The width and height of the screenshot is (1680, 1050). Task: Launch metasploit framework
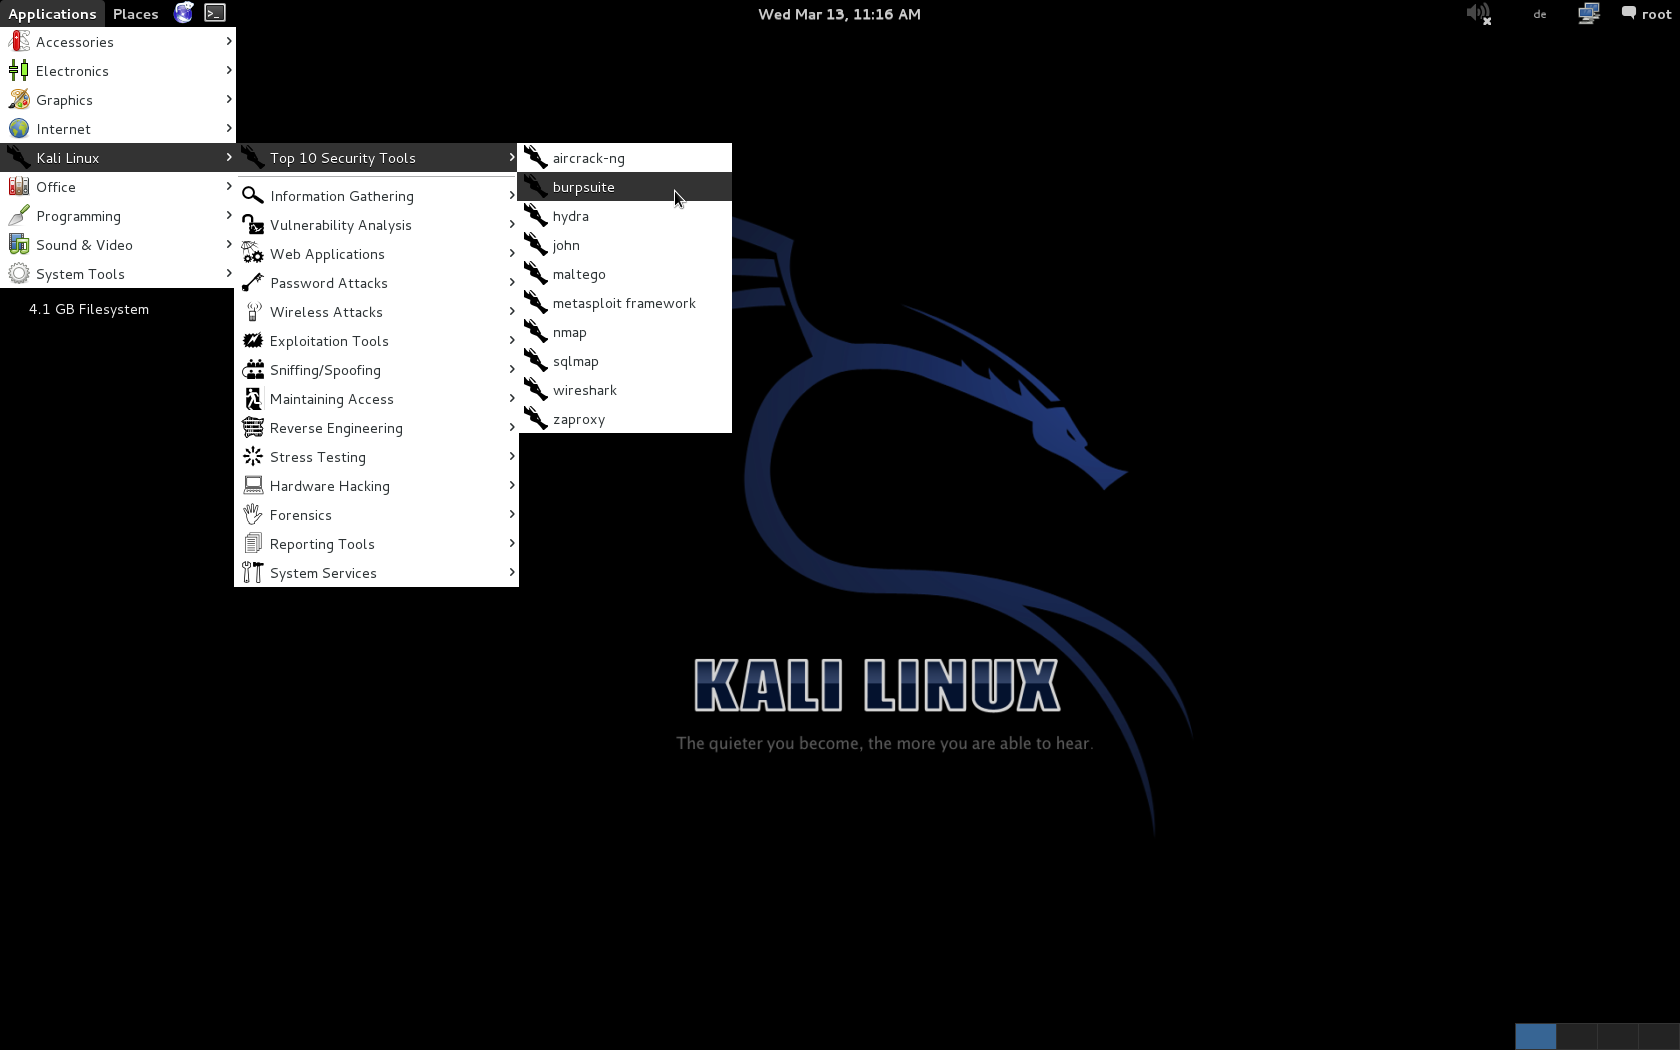tap(625, 303)
